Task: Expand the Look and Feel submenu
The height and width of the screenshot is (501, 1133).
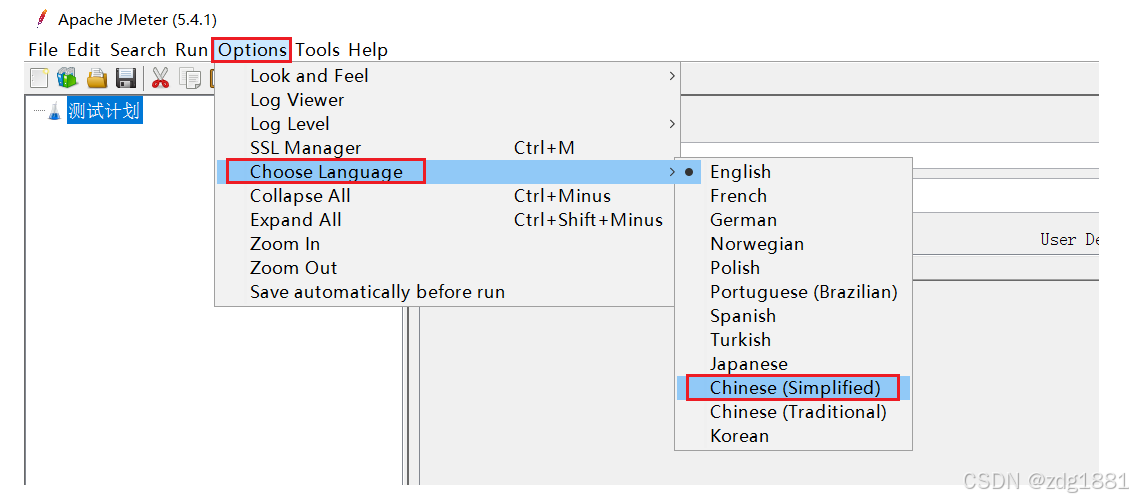Action: [x=448, y=76]
